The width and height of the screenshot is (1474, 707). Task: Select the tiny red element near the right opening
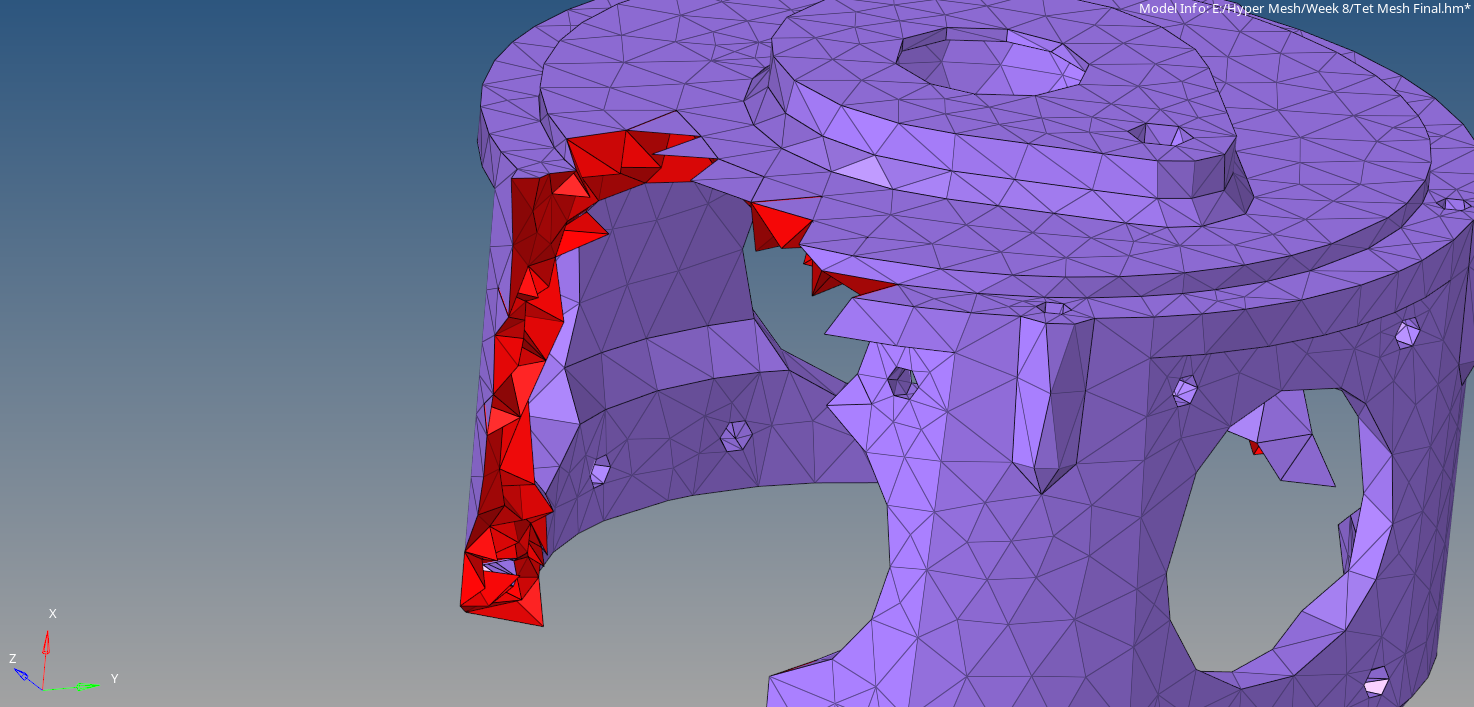[1256, 448]
